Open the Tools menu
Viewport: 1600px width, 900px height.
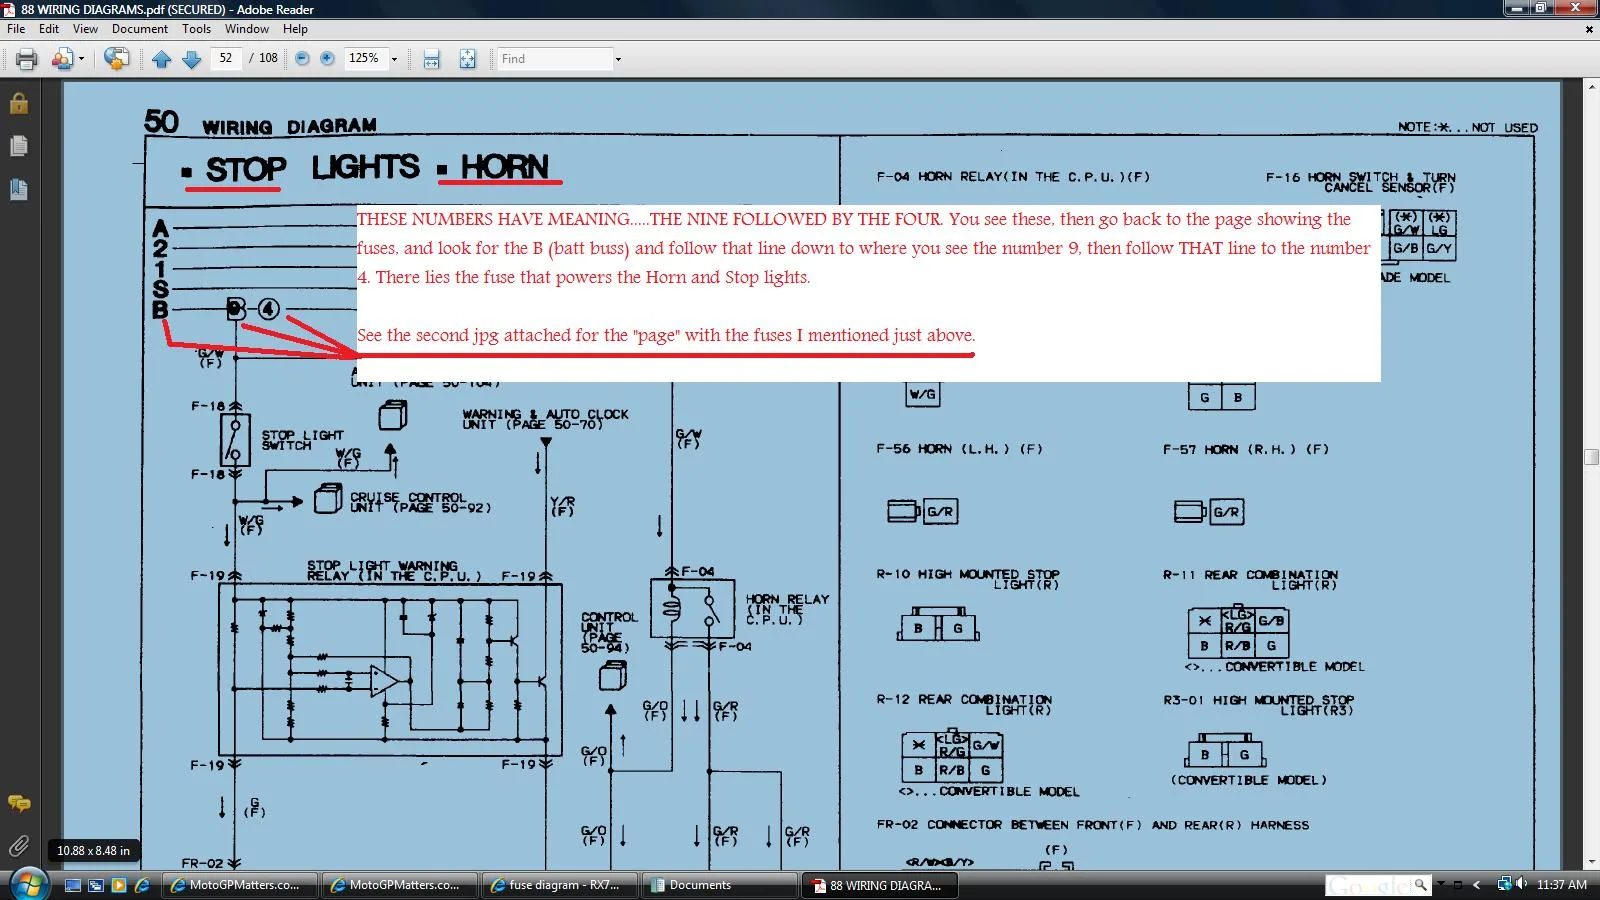196,29
